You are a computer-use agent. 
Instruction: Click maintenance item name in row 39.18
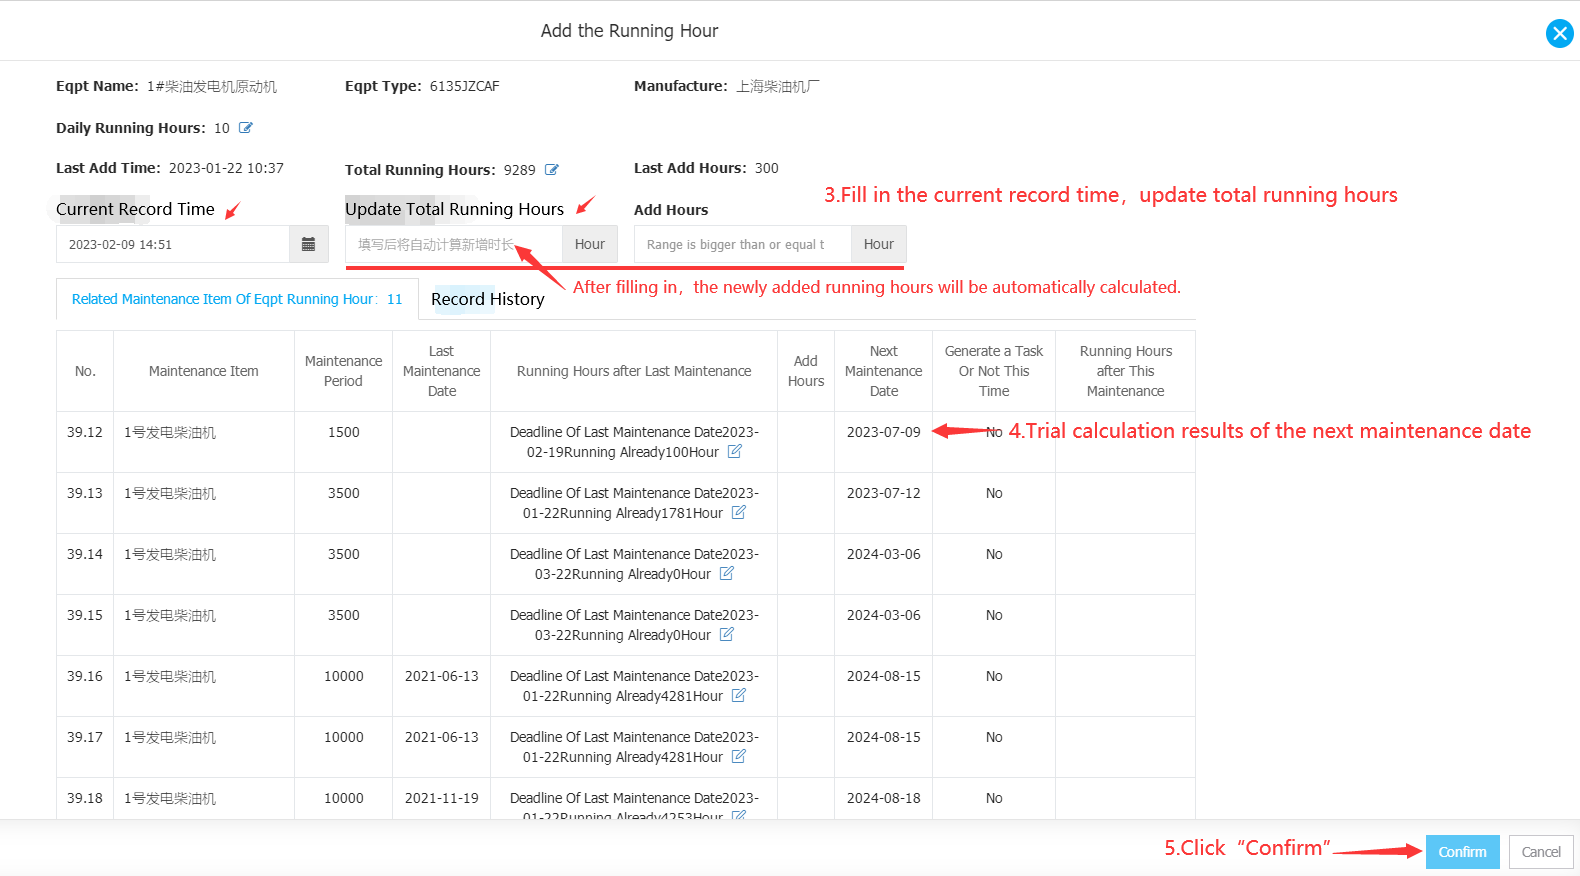click(x=170, y=798)
